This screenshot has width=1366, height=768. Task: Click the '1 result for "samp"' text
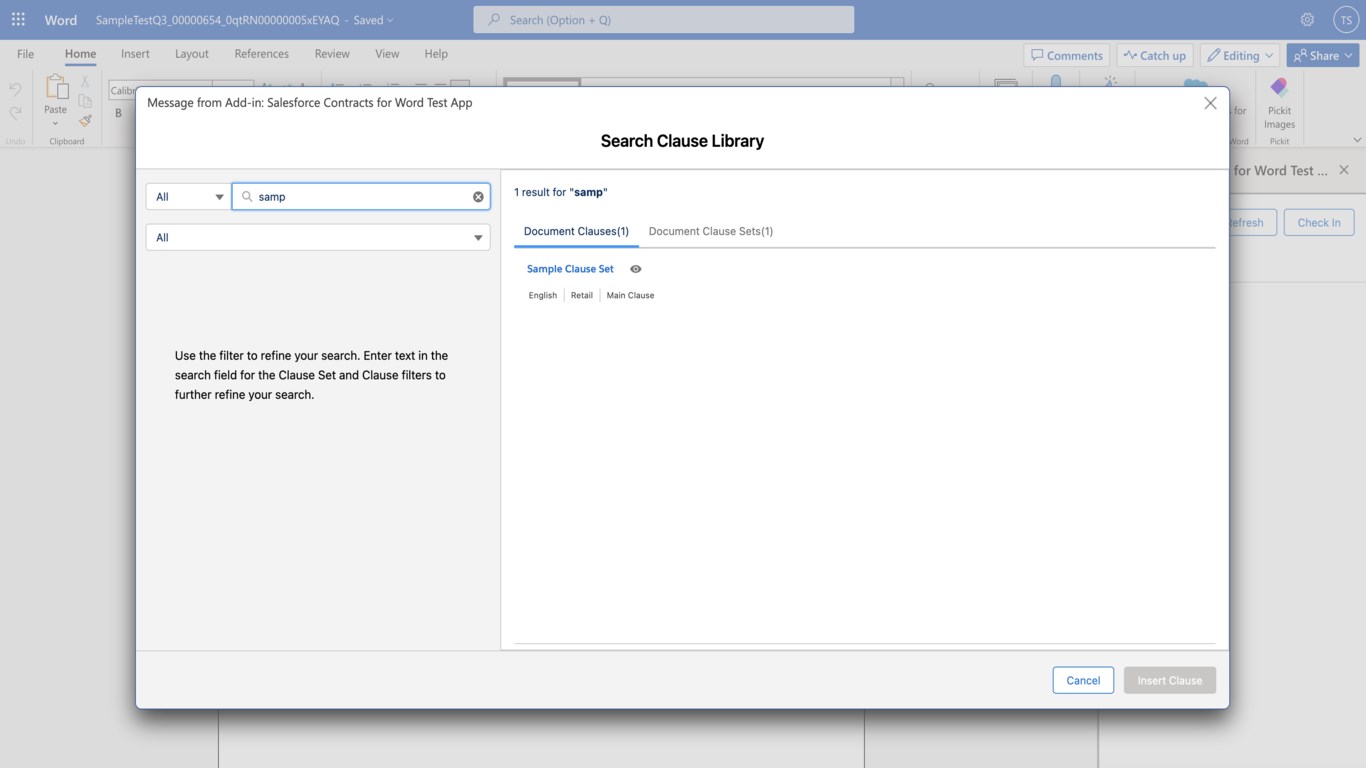coord(561,192)
